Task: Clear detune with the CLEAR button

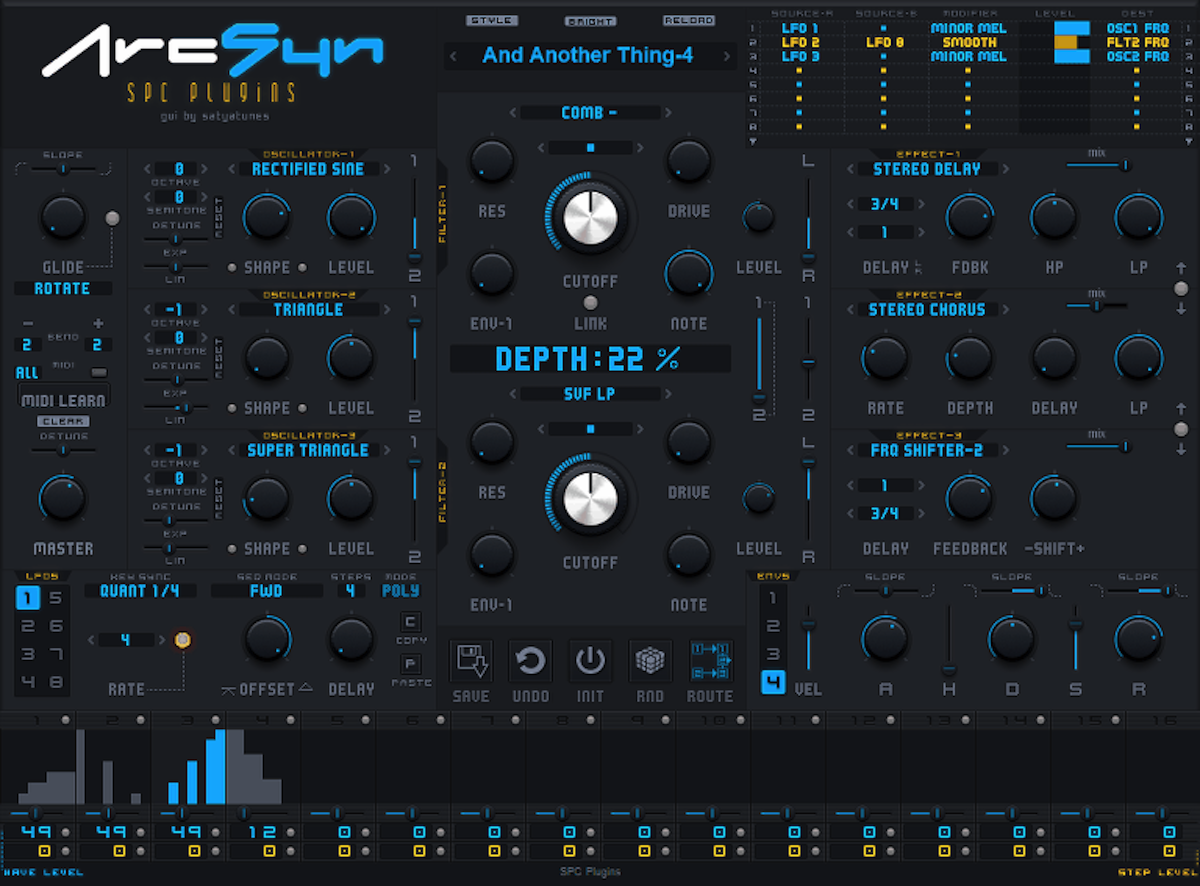Action: point(63,421)
